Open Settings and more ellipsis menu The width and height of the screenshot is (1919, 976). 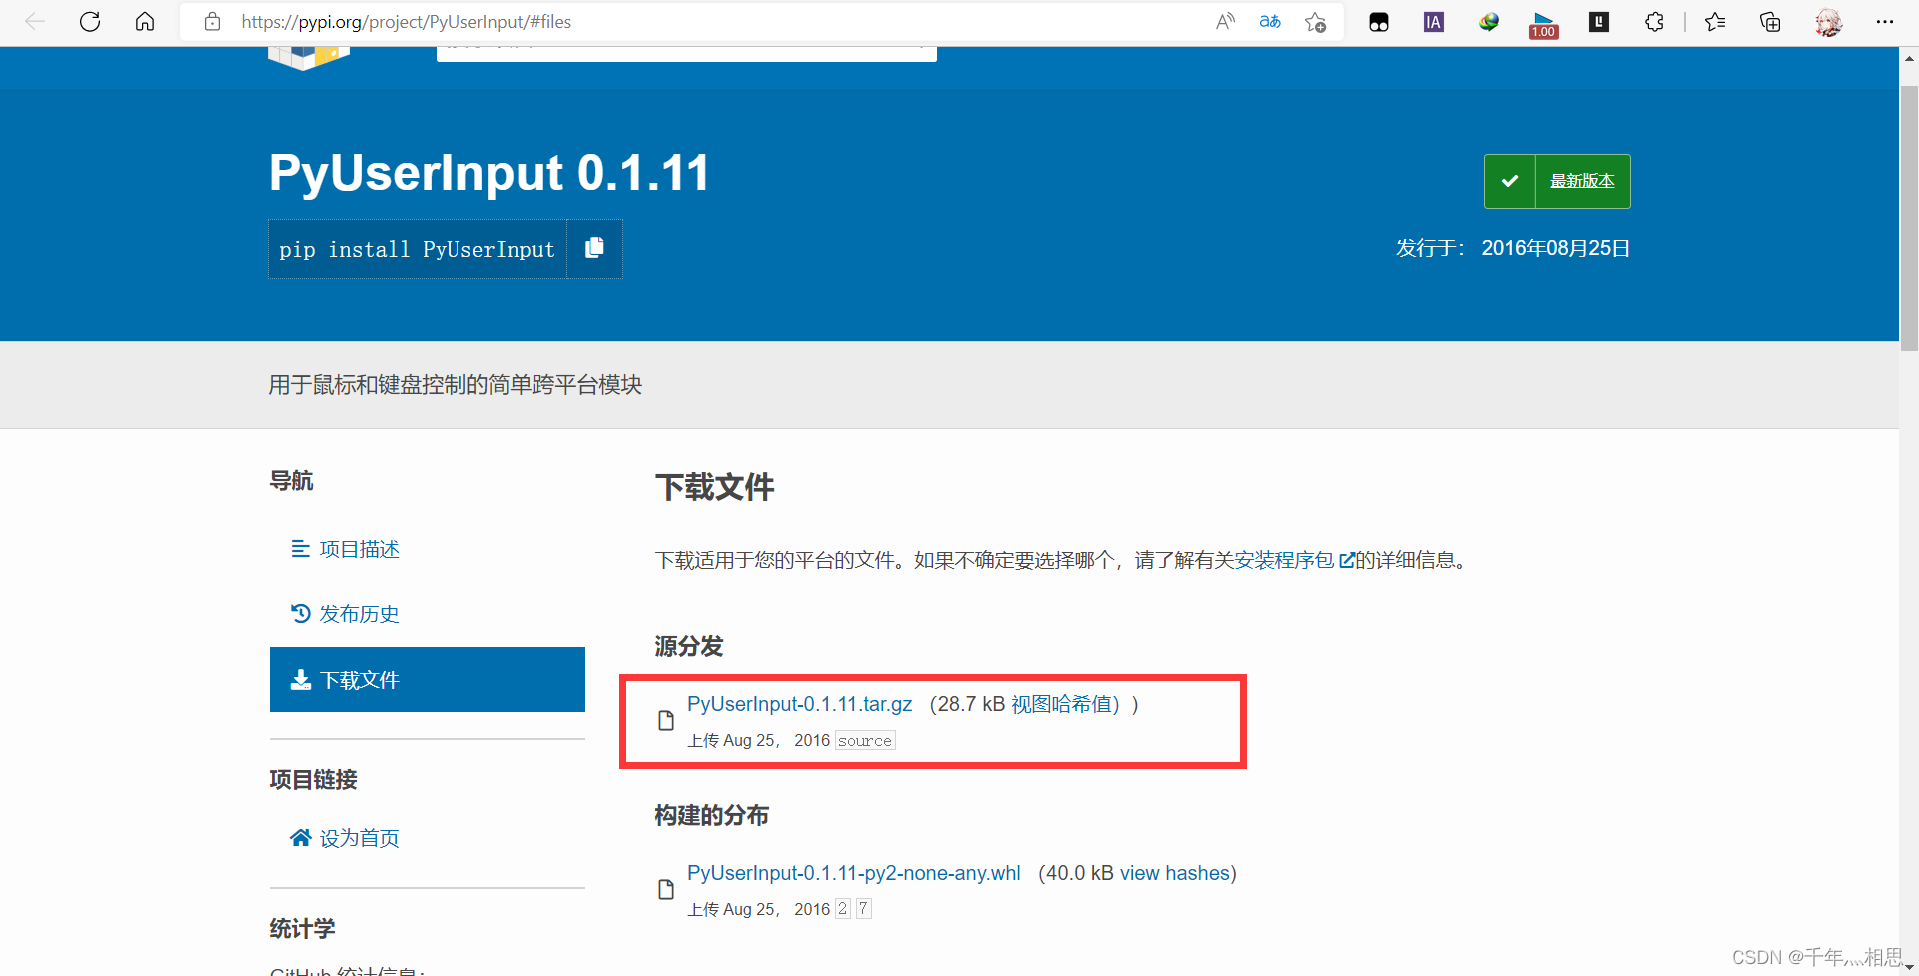(1886, 21)
